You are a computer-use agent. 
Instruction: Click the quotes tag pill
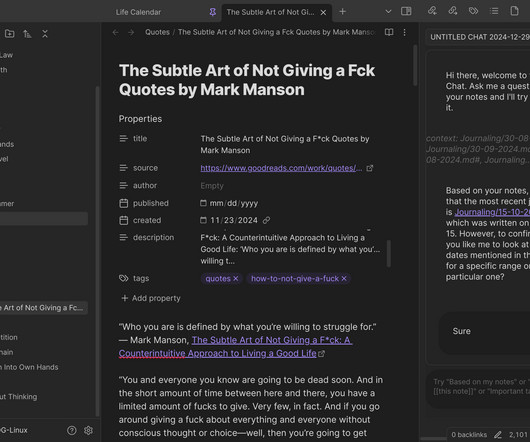click(x=218, y=278)
